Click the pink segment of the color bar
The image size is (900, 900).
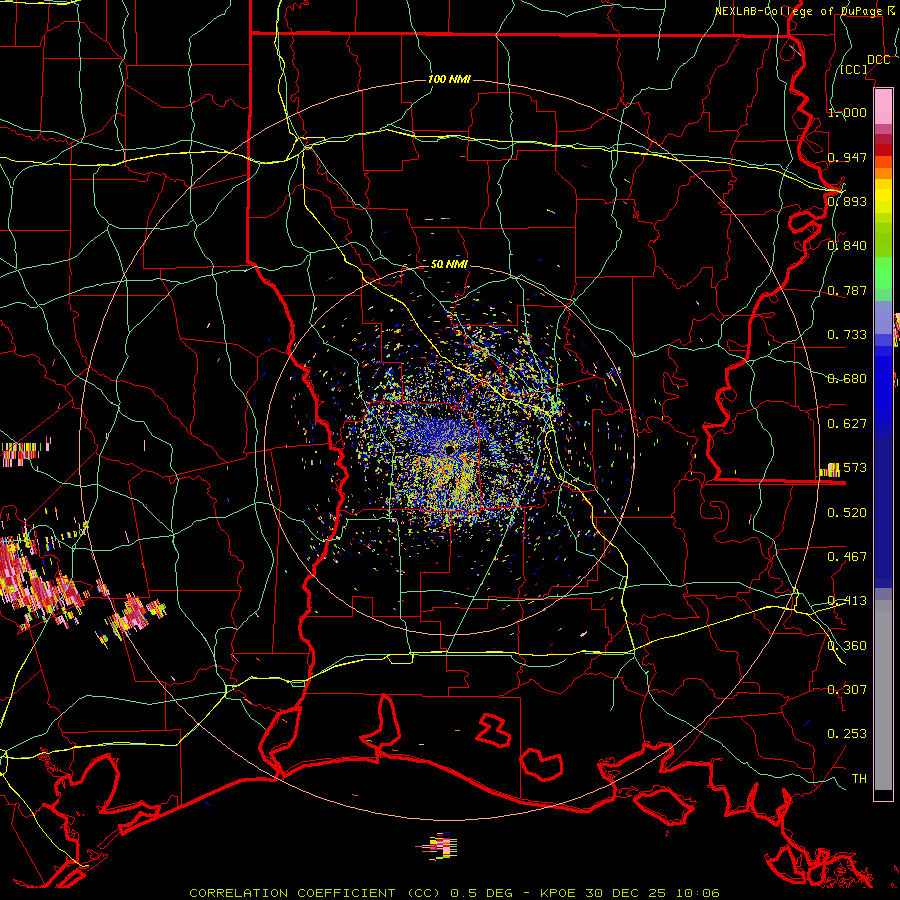coord(883,106)
